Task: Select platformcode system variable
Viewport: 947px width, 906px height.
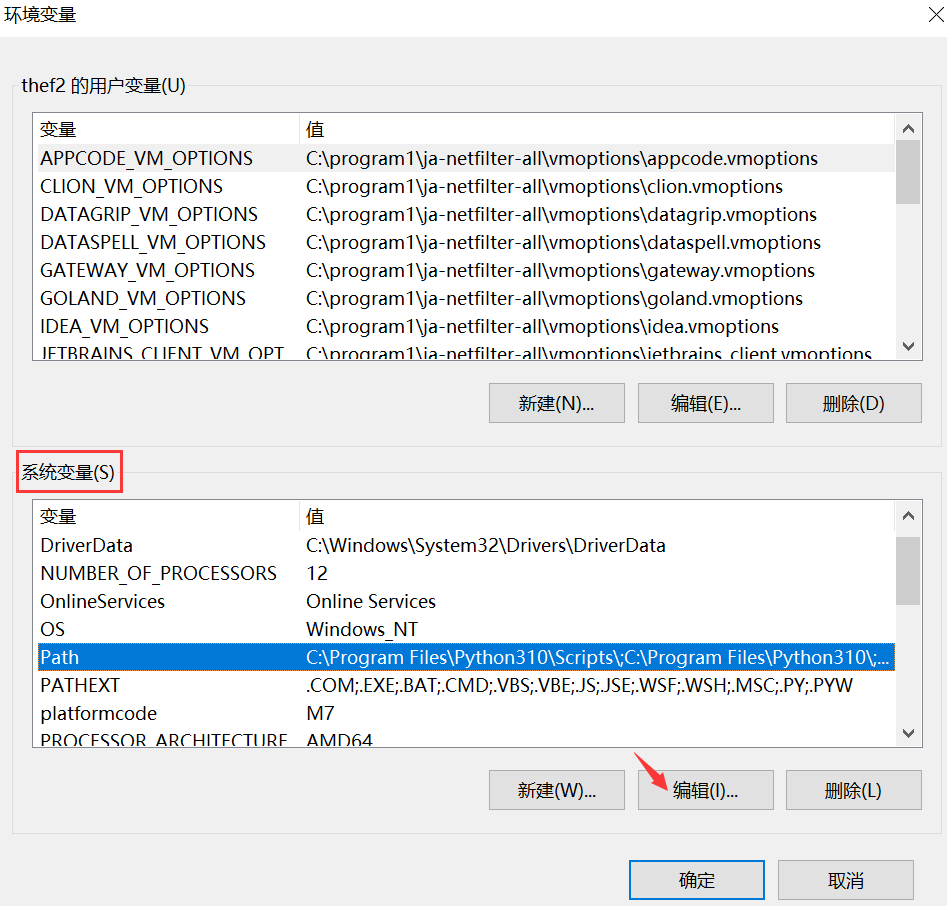Action: click(x=466, y=713)
